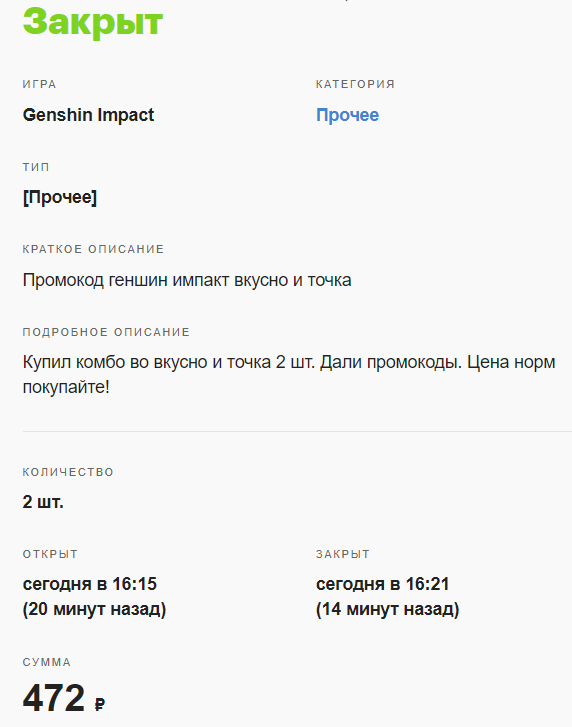Click the КРАТКОЕ ОПИСАНИЕ label
The width and height of the screenshot is (572, 727).
93,249
